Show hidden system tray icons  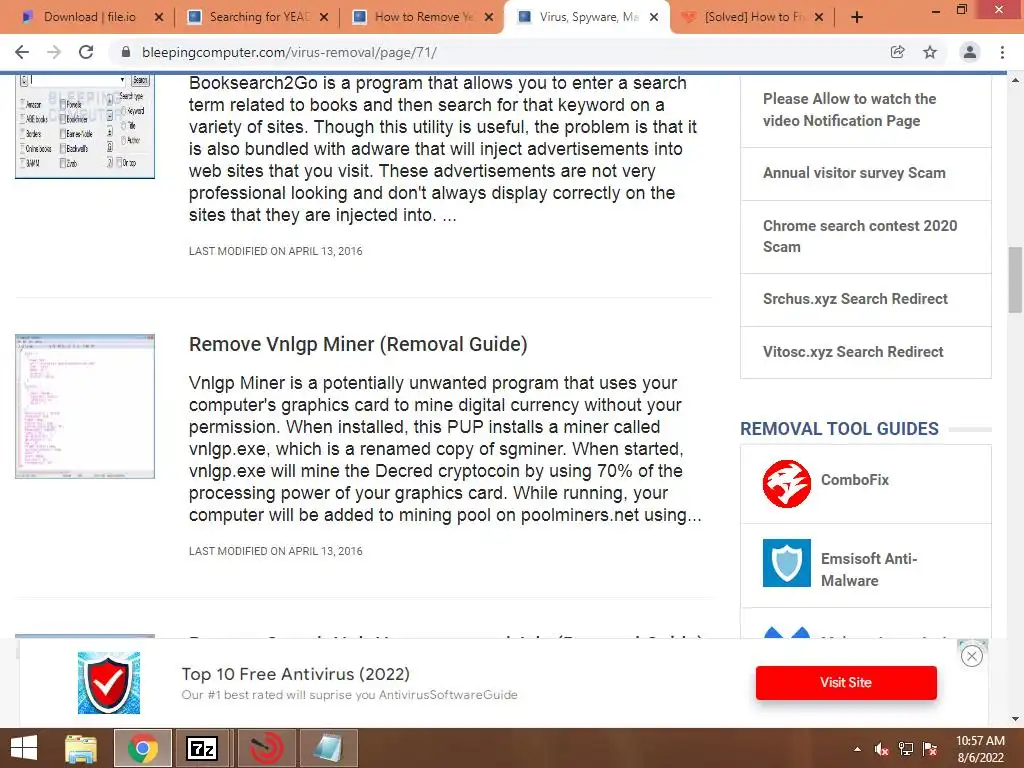click(x=857, y=749)
